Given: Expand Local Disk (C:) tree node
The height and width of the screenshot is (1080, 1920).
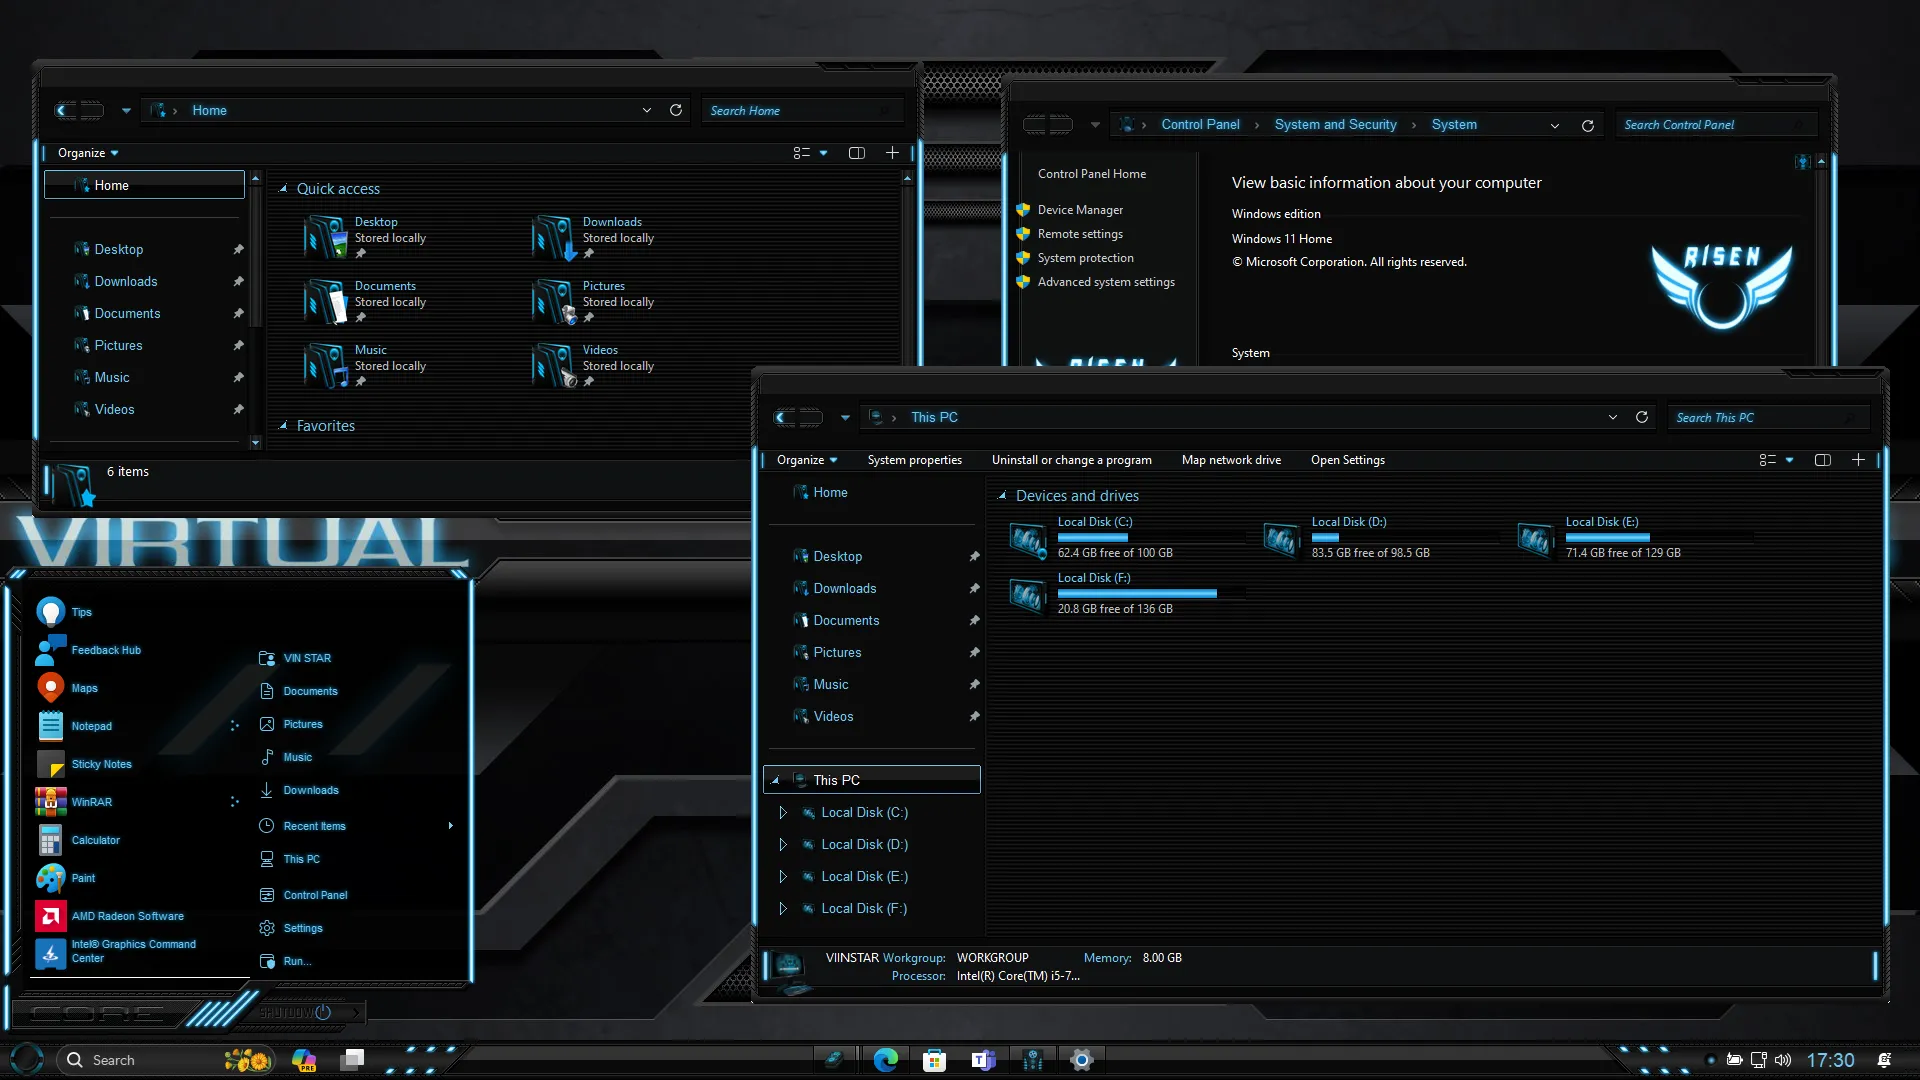Looking at the screenshot, I should coord(783,813).
